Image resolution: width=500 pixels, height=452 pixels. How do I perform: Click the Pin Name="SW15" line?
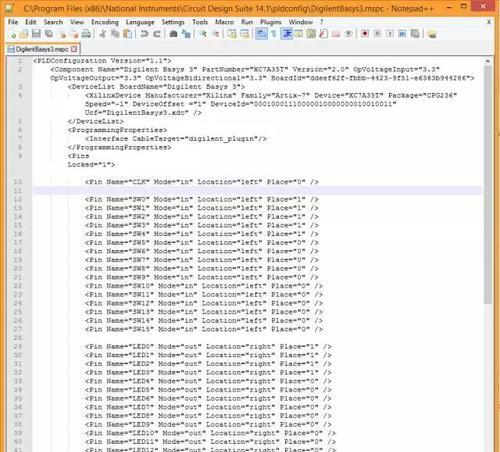pyautogui.click(x=204, y=329)
